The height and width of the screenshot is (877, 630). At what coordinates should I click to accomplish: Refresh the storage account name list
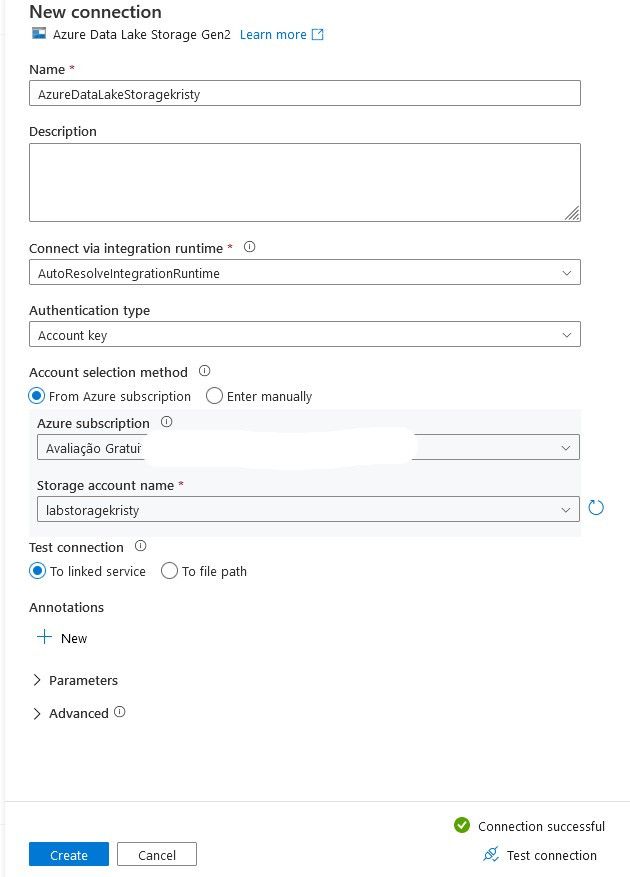[x=596, y=508]
